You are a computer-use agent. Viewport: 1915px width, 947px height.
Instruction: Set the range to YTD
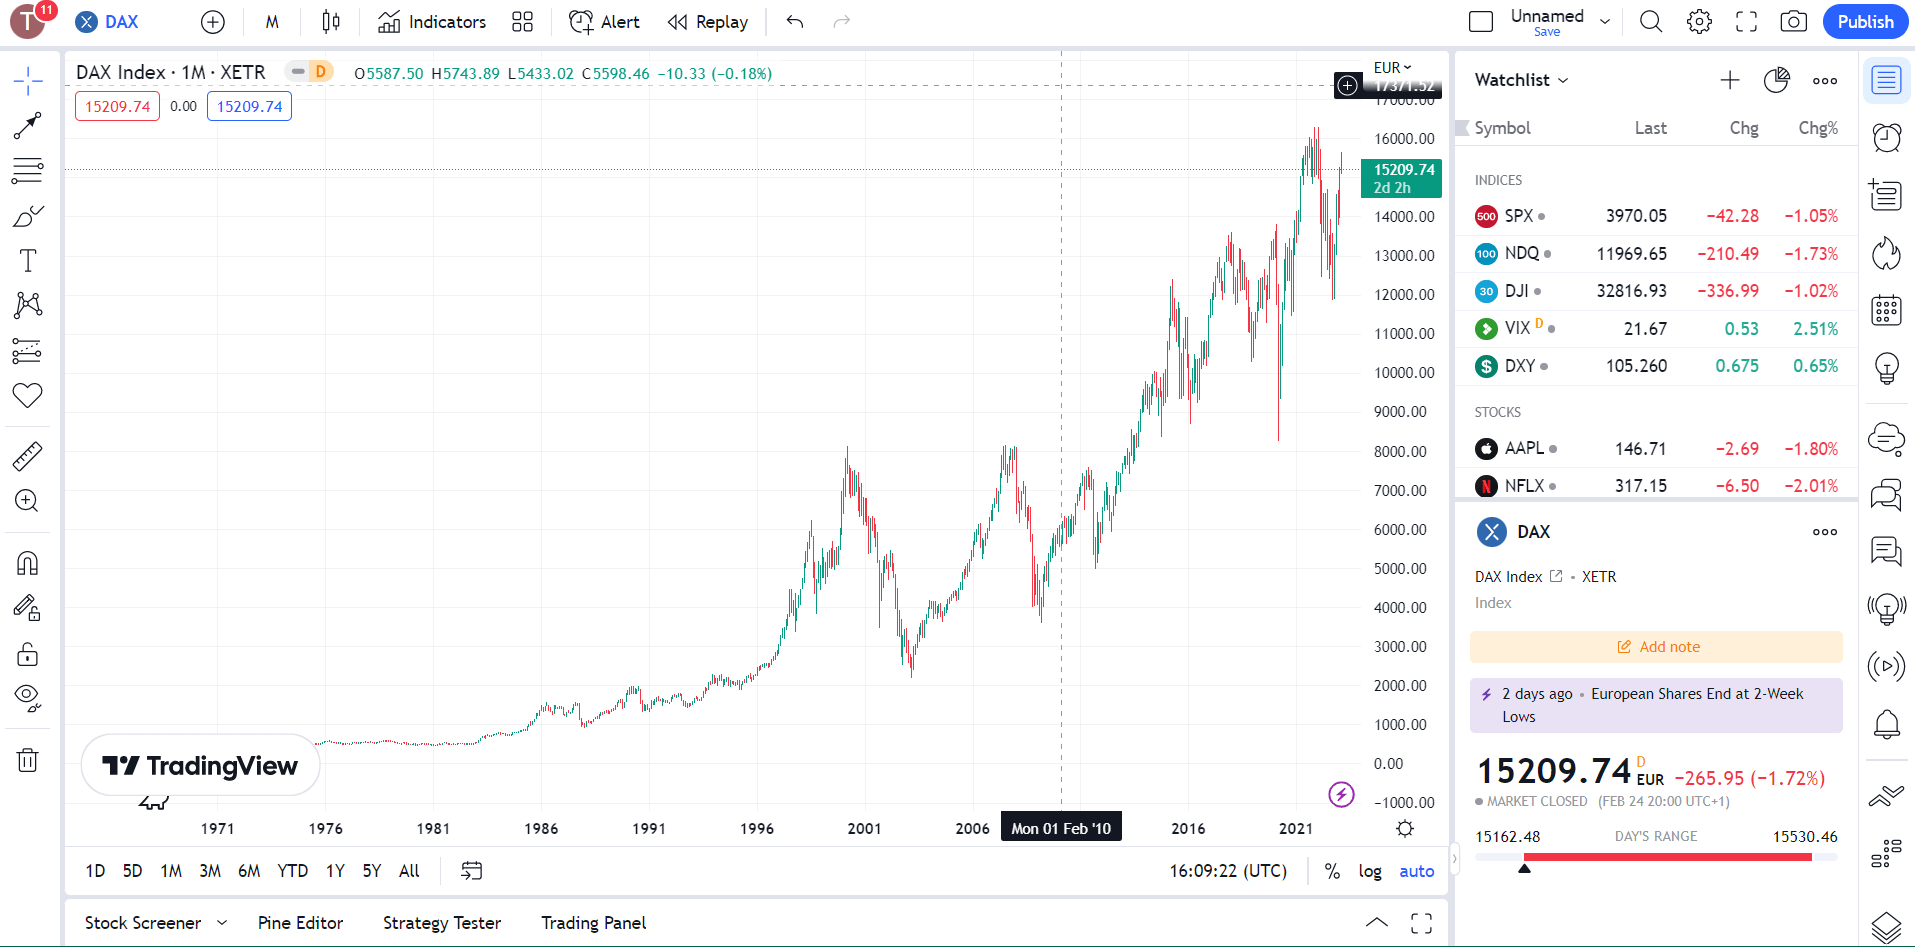[x=292, y=871]
